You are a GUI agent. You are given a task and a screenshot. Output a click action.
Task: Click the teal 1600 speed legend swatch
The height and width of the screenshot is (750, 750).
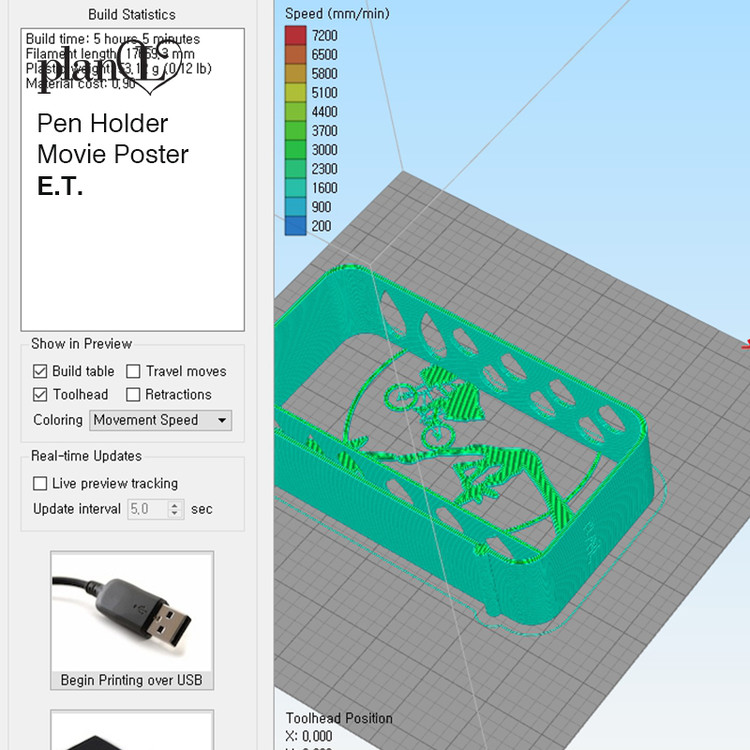[x=295, y=188]
